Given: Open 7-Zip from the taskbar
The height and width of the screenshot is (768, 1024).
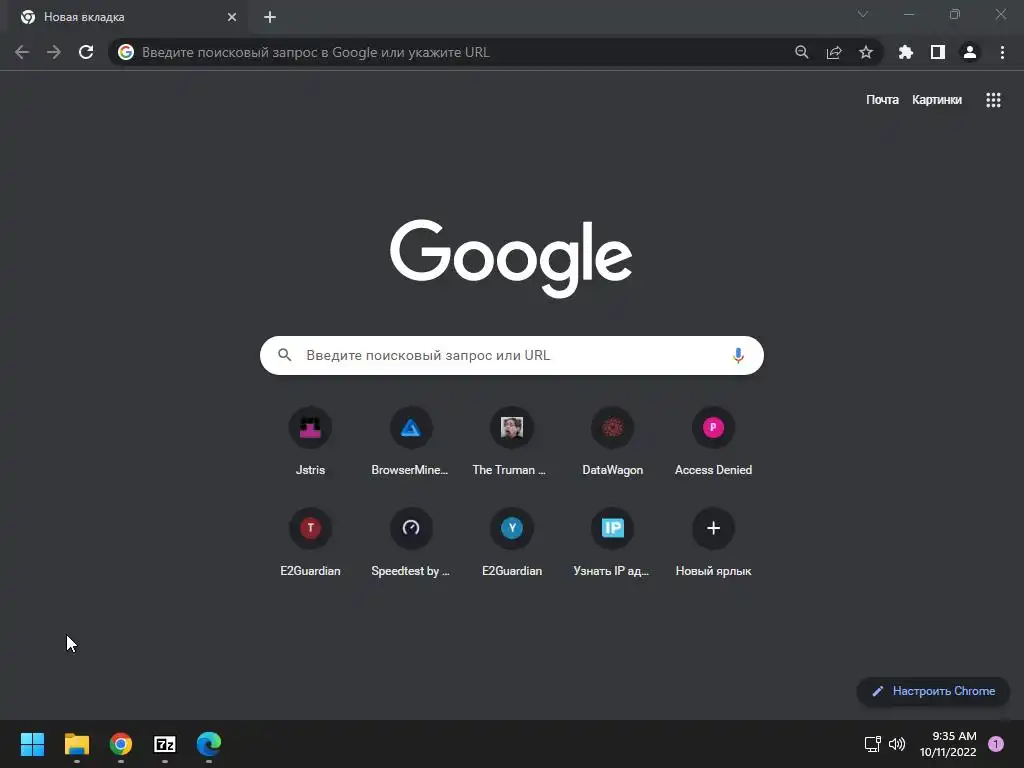Looking at the screenshot, I should click(165, 744).
